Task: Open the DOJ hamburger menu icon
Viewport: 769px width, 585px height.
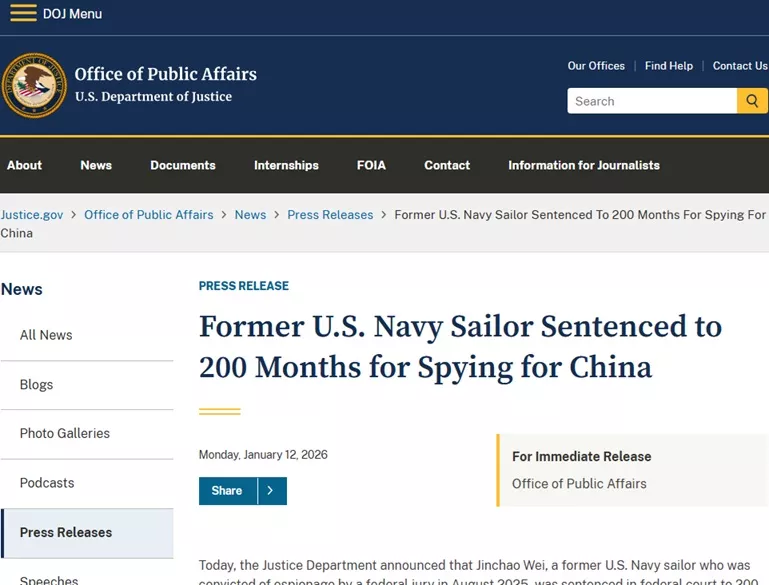Action: pos(23,14)
